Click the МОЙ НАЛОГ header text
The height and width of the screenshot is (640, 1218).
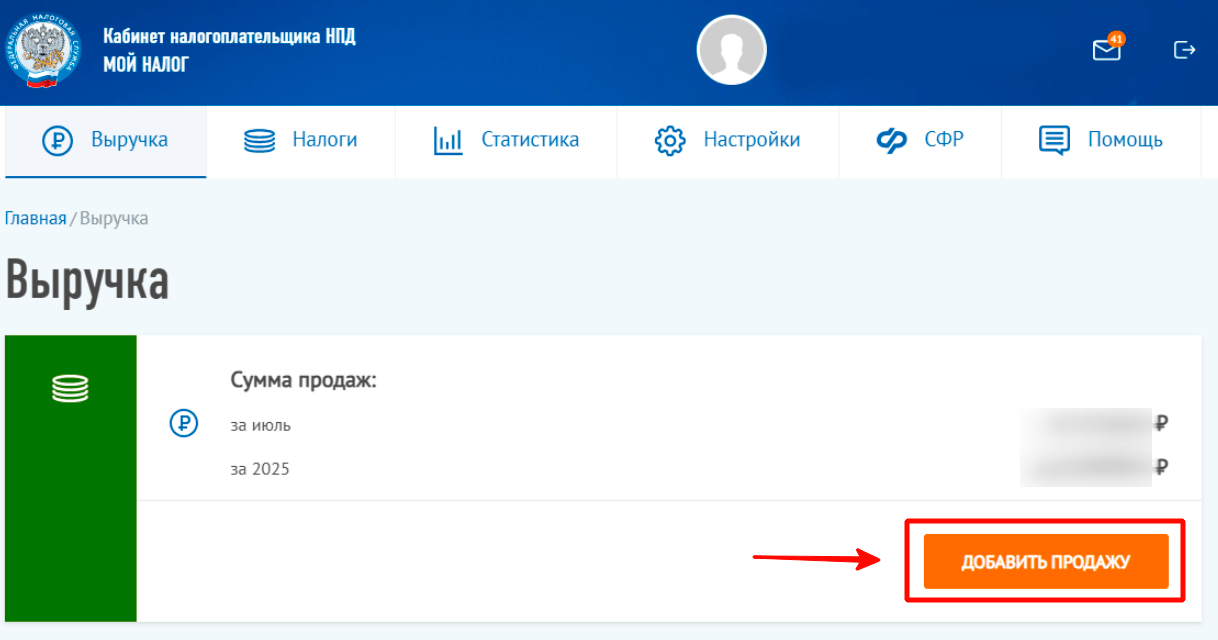click(x=146, y=65)
